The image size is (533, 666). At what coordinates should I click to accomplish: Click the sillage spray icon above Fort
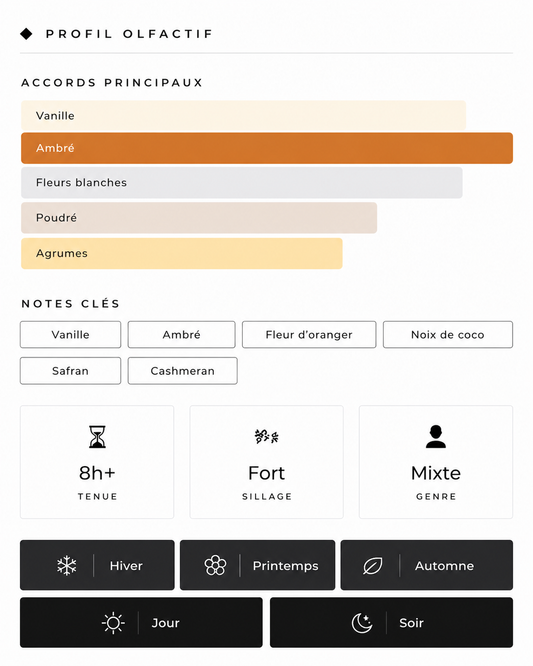(266, 436)
